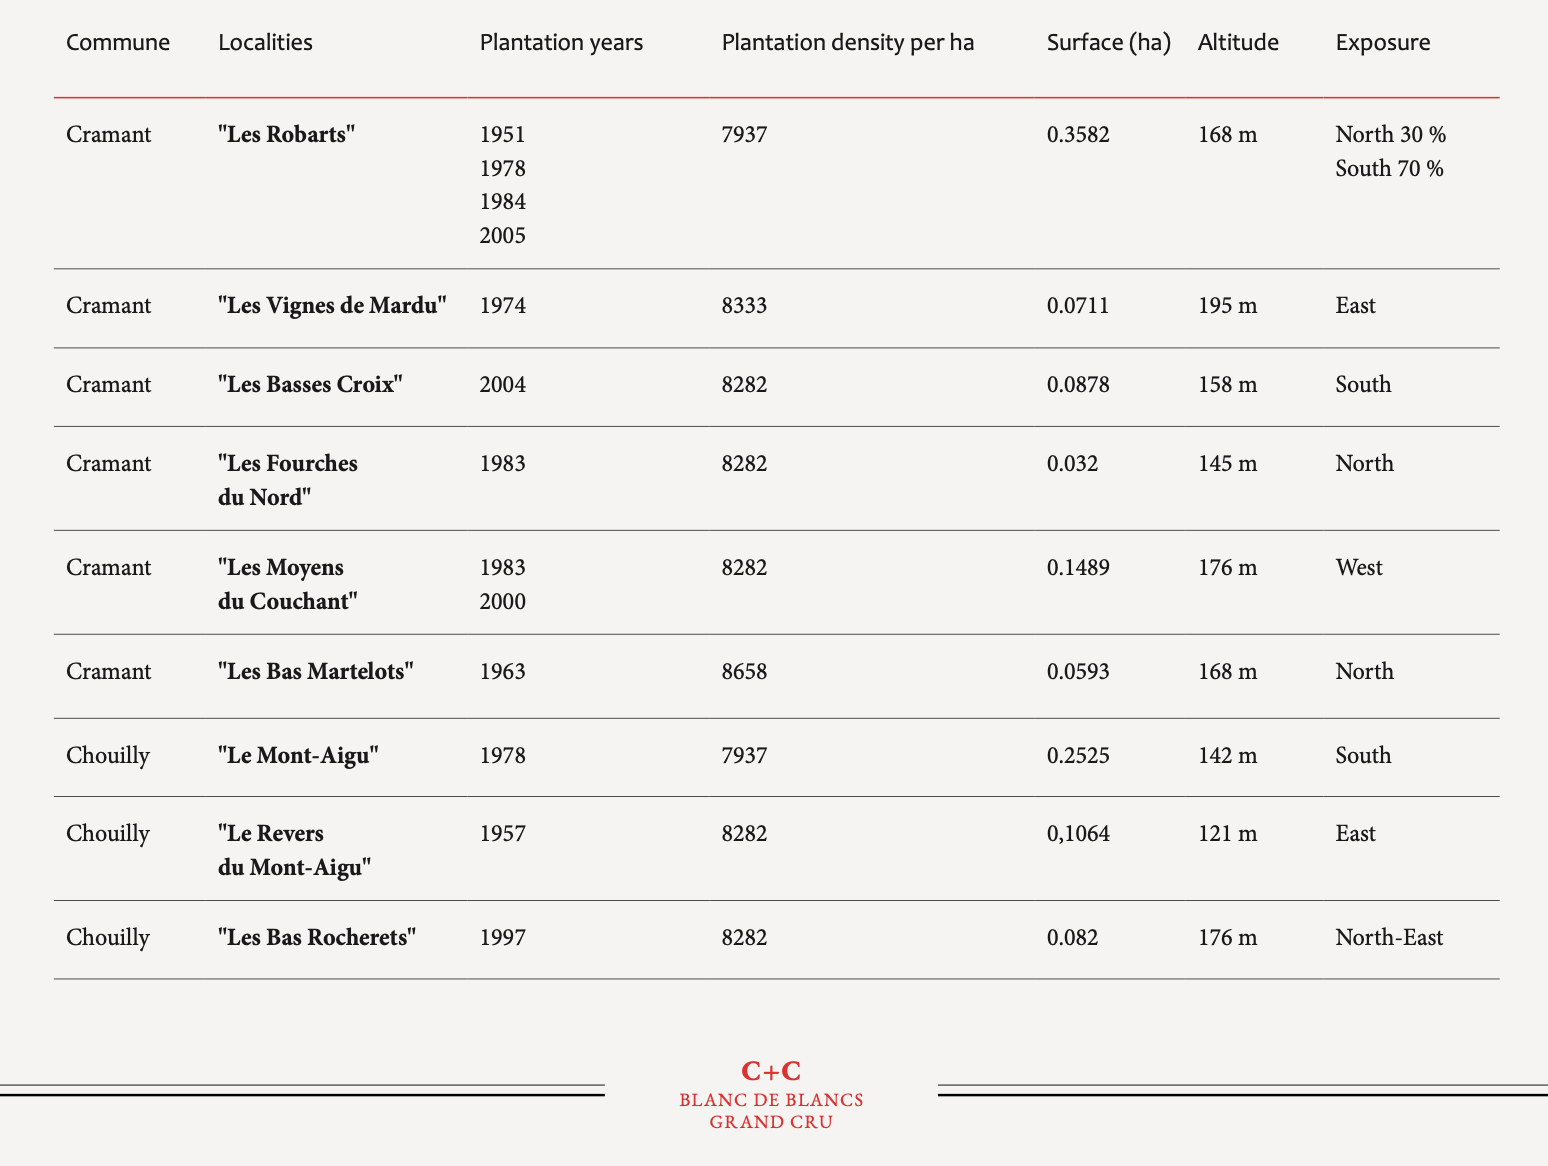The width and height of the screenshot is (1548, 1166).
Task: Click "Les Vignes de Mardu" locality
Action: pos(332,305)
